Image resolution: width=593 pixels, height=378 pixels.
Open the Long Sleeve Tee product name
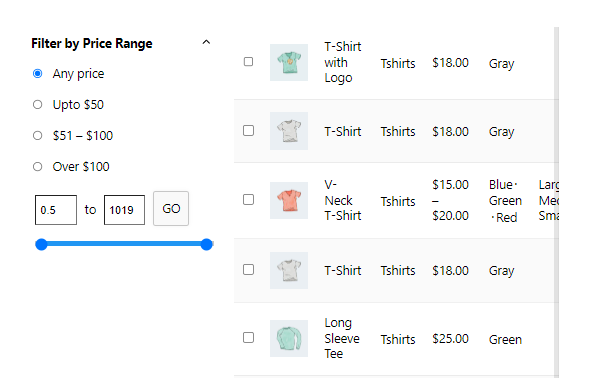342,338
